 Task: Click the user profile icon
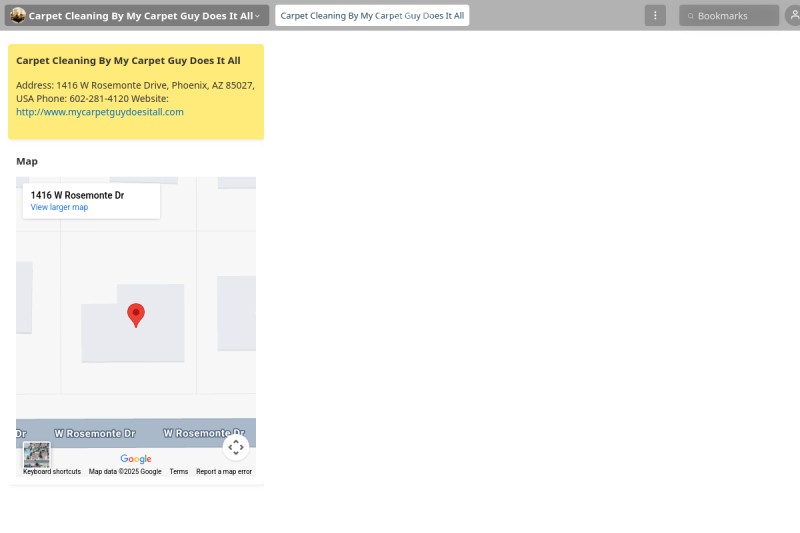click(793, 15)
